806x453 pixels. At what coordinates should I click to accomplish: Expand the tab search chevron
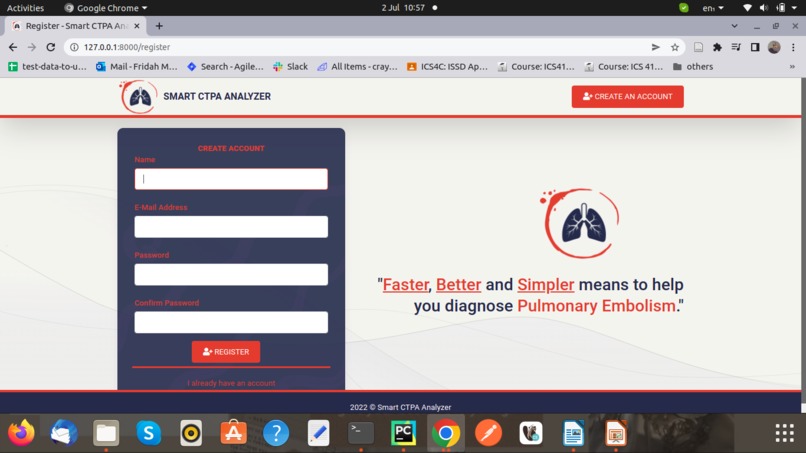(x=735, y=26)
